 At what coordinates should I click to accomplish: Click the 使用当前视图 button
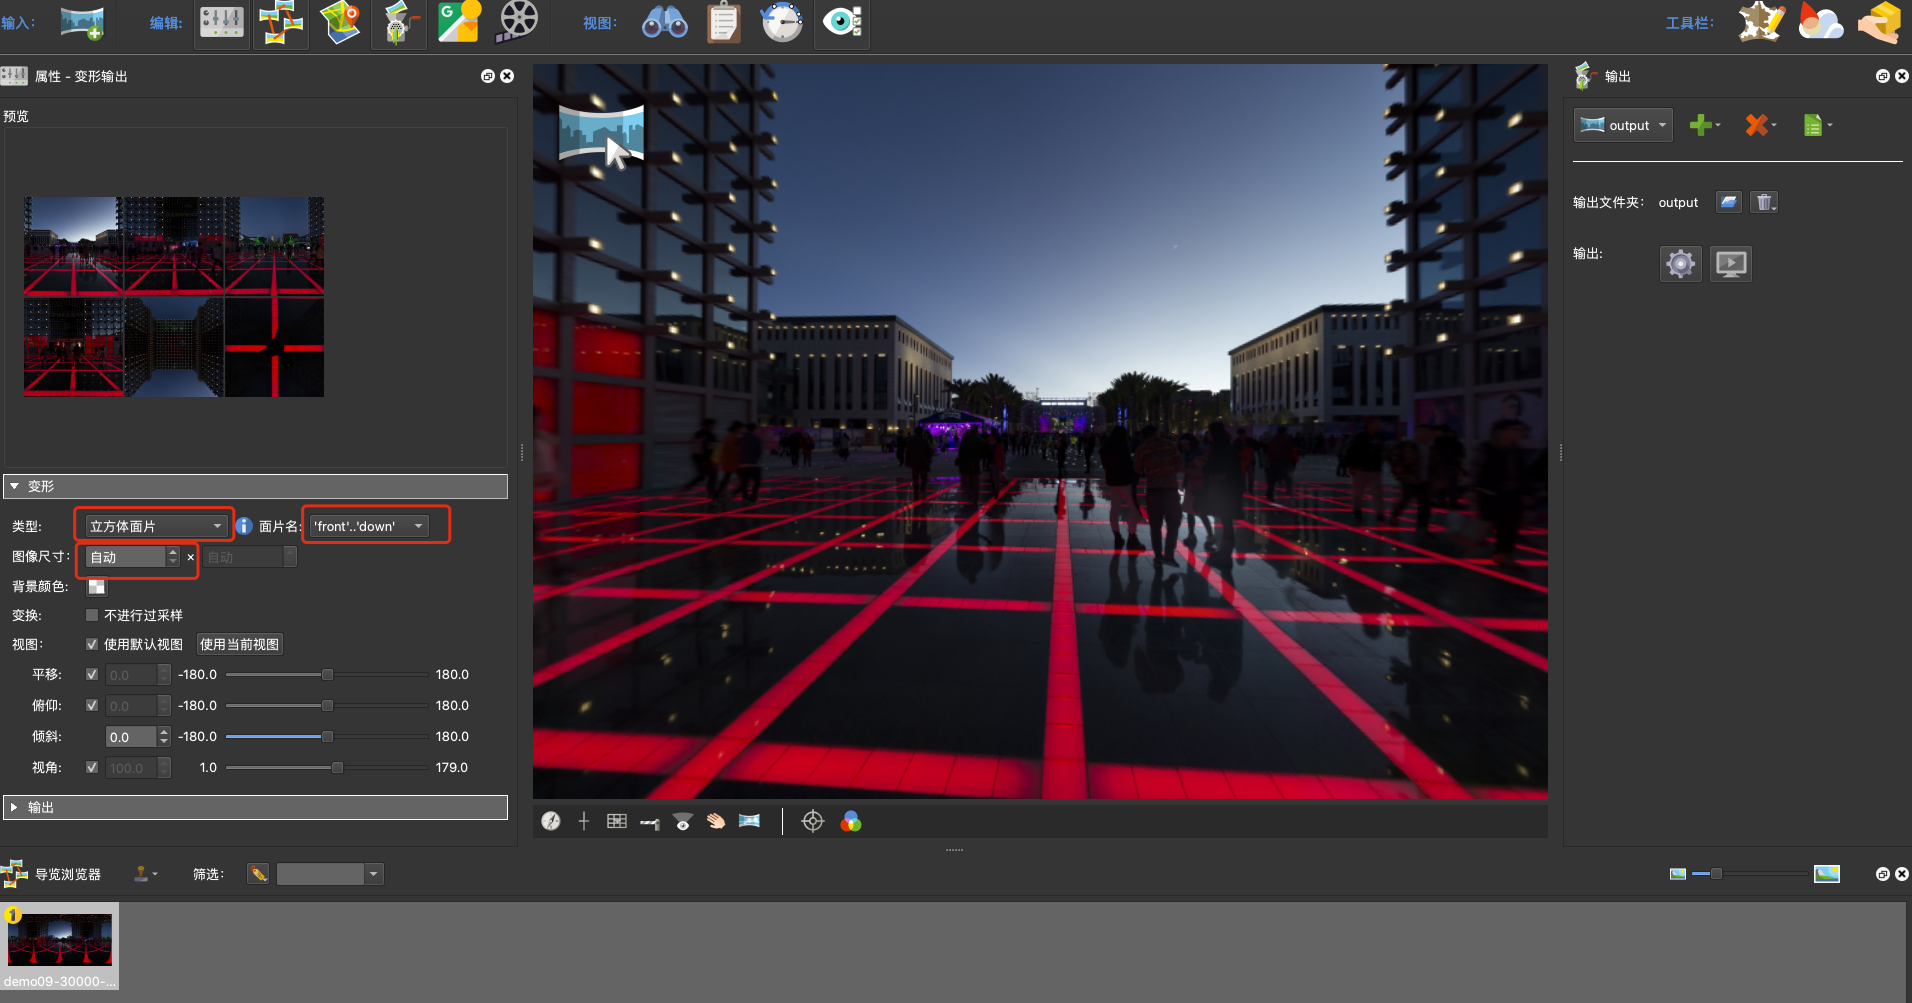240,644
